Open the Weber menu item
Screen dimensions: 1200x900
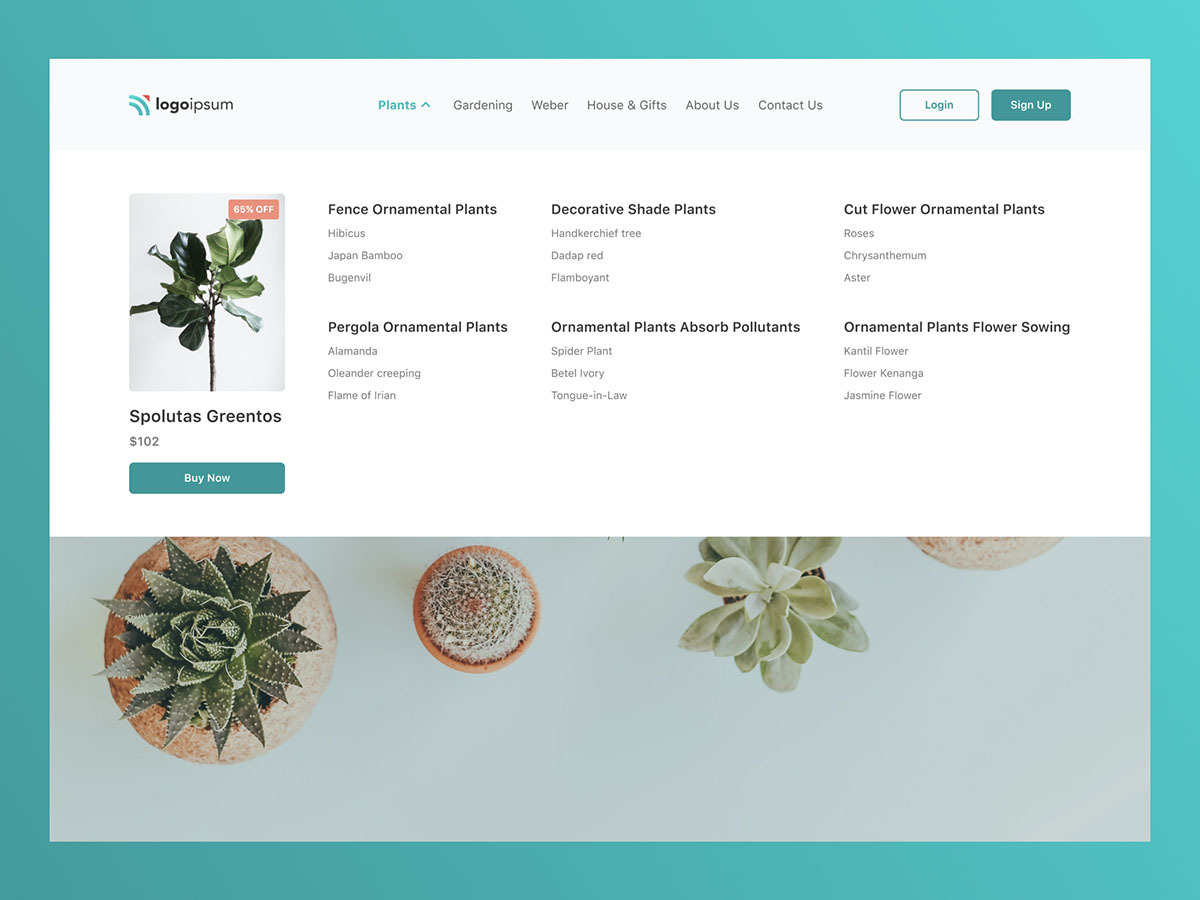[550, 105]
